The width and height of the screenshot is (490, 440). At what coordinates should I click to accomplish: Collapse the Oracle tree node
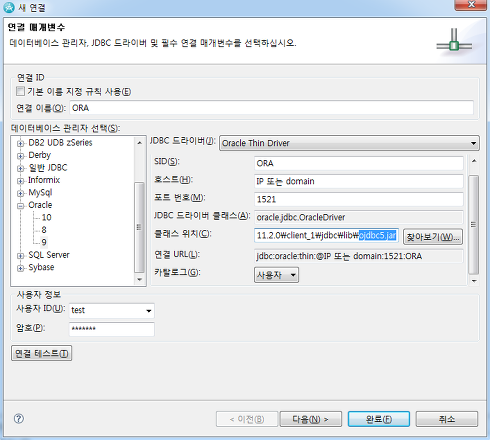tap(21, 206)
